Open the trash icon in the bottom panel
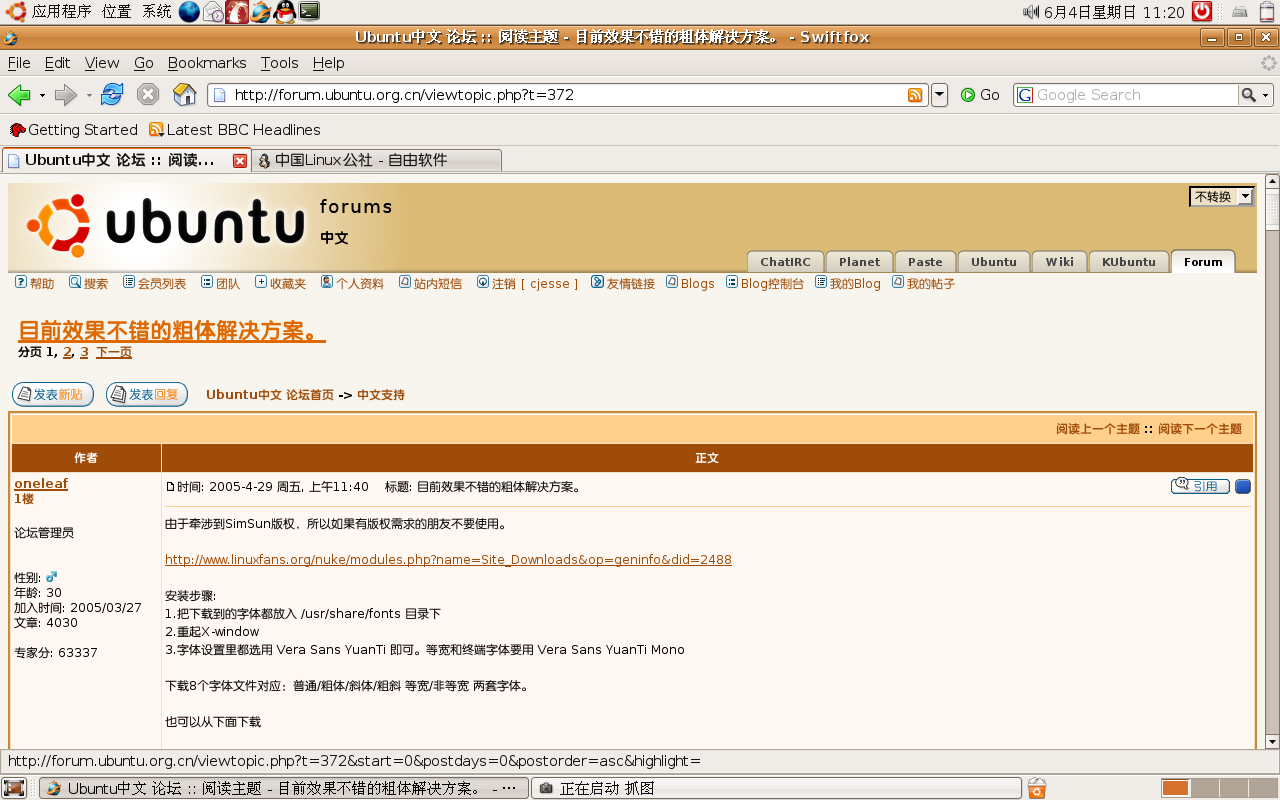 click(1037, 788)
